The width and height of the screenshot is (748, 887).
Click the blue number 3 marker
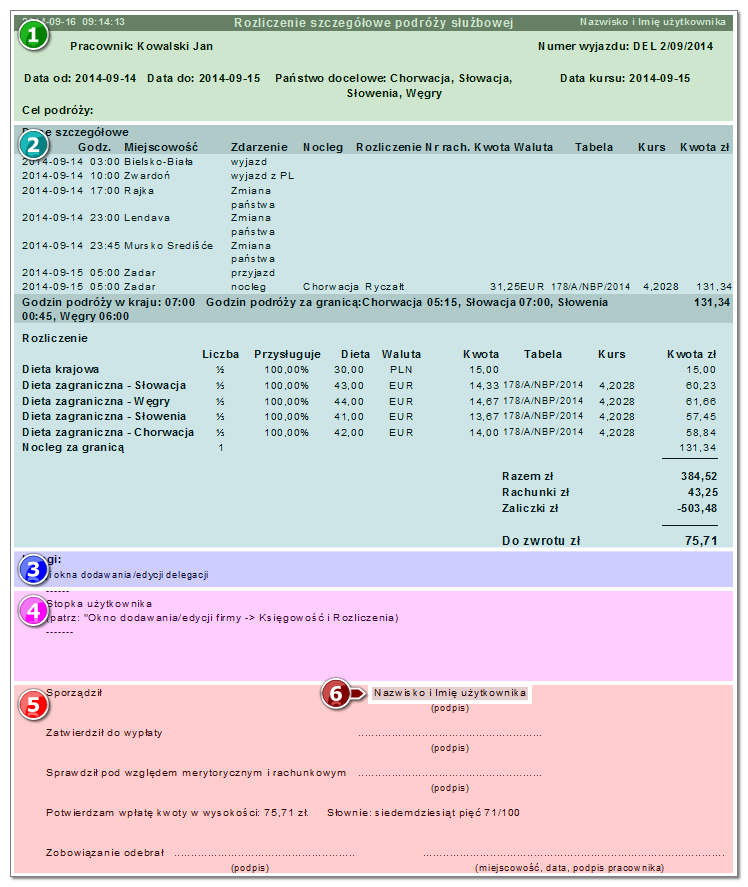(33, 570)
